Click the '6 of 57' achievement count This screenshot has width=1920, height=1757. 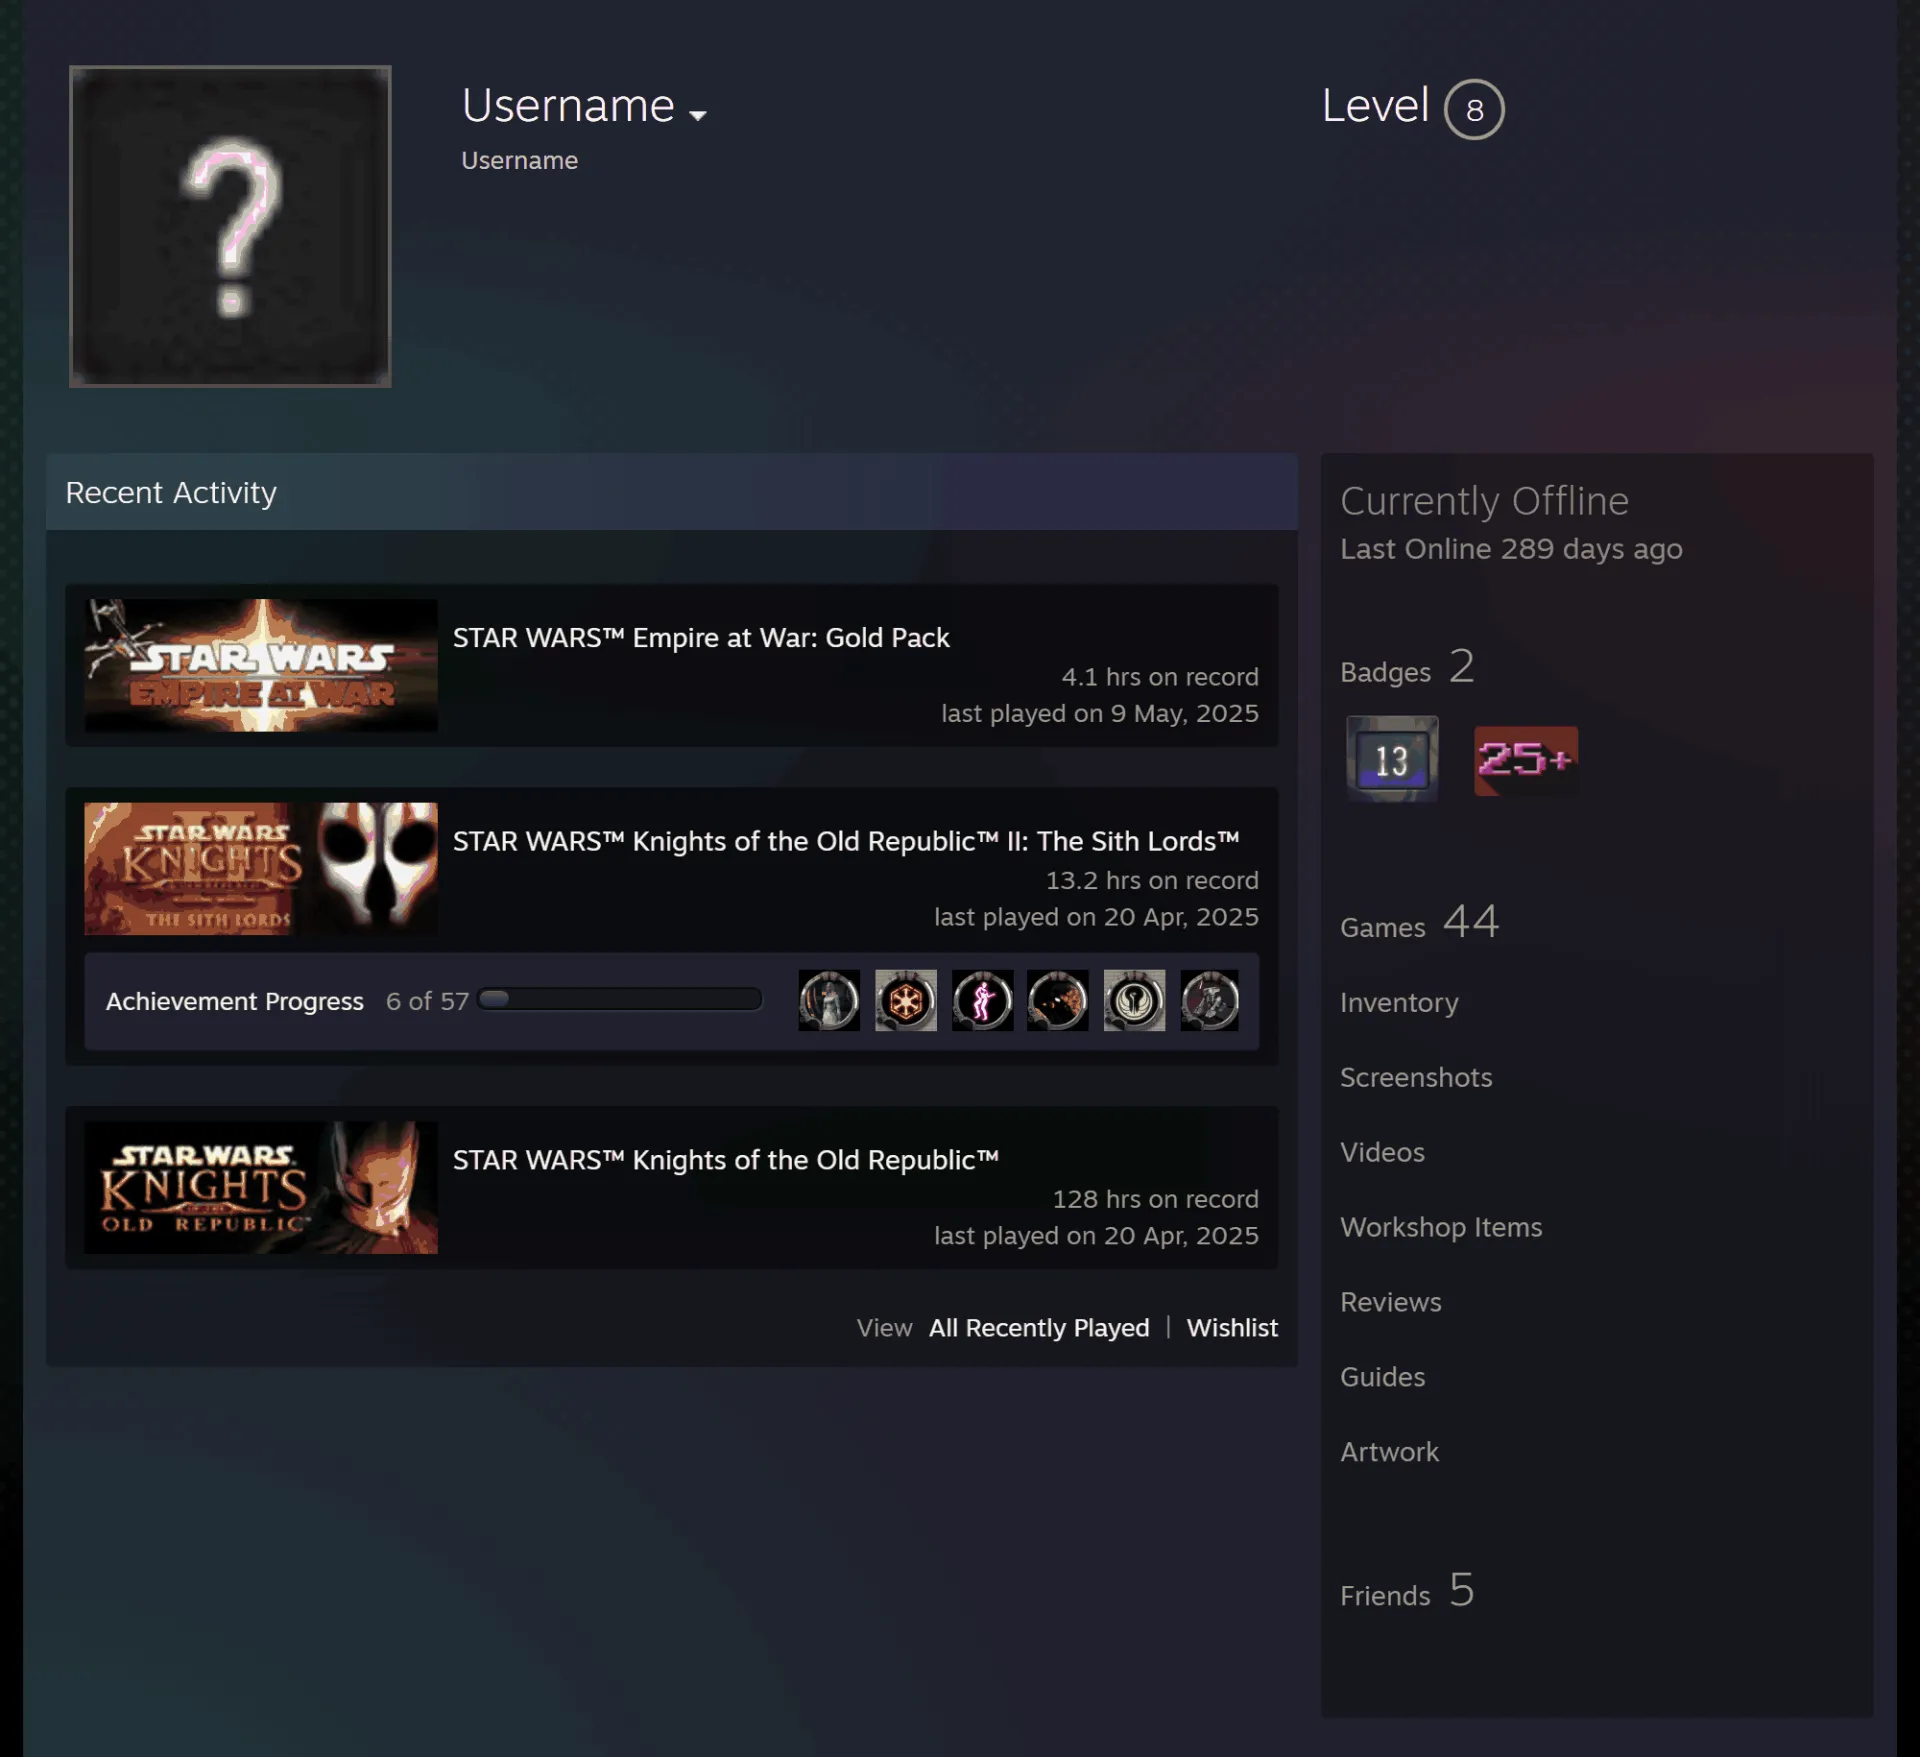427,1001
